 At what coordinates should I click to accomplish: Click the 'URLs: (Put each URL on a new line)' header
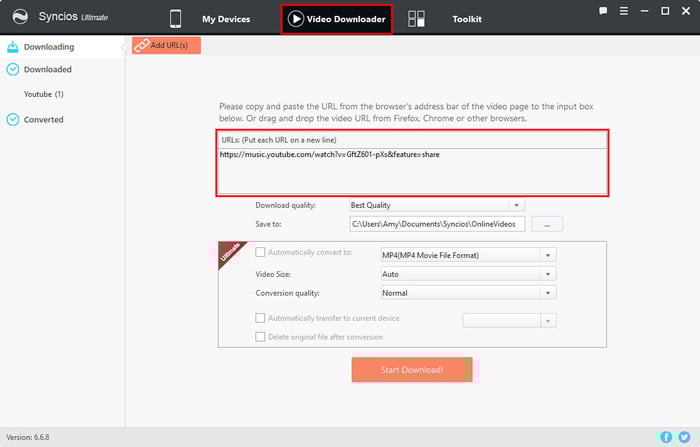coord(279,140)
